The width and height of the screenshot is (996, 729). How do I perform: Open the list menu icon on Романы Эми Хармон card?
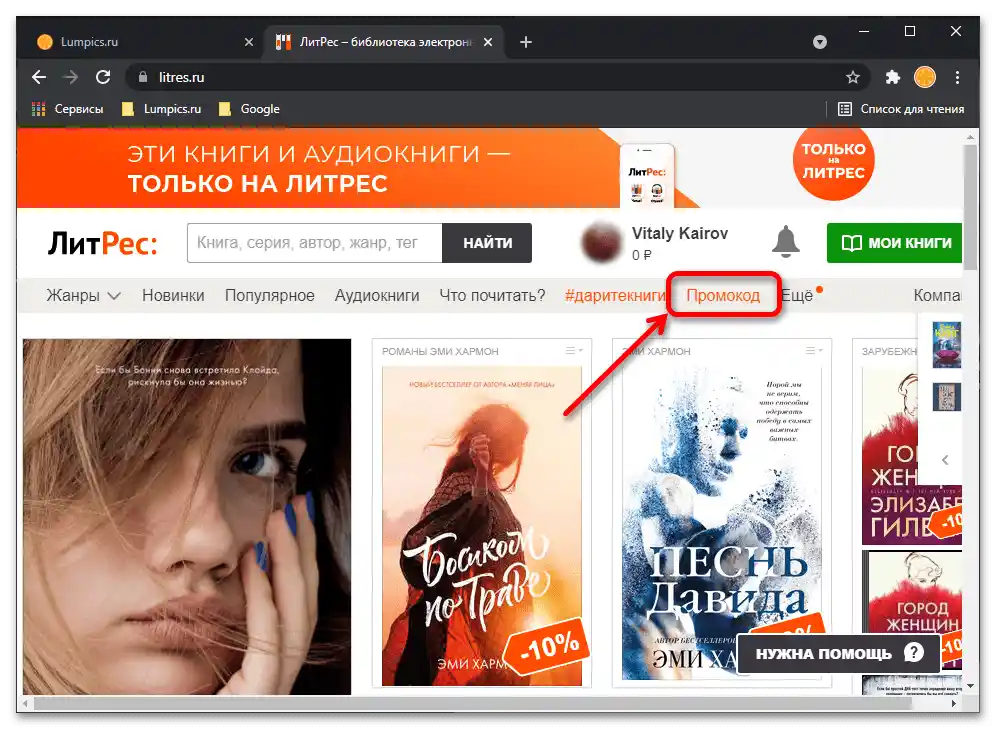574,351
